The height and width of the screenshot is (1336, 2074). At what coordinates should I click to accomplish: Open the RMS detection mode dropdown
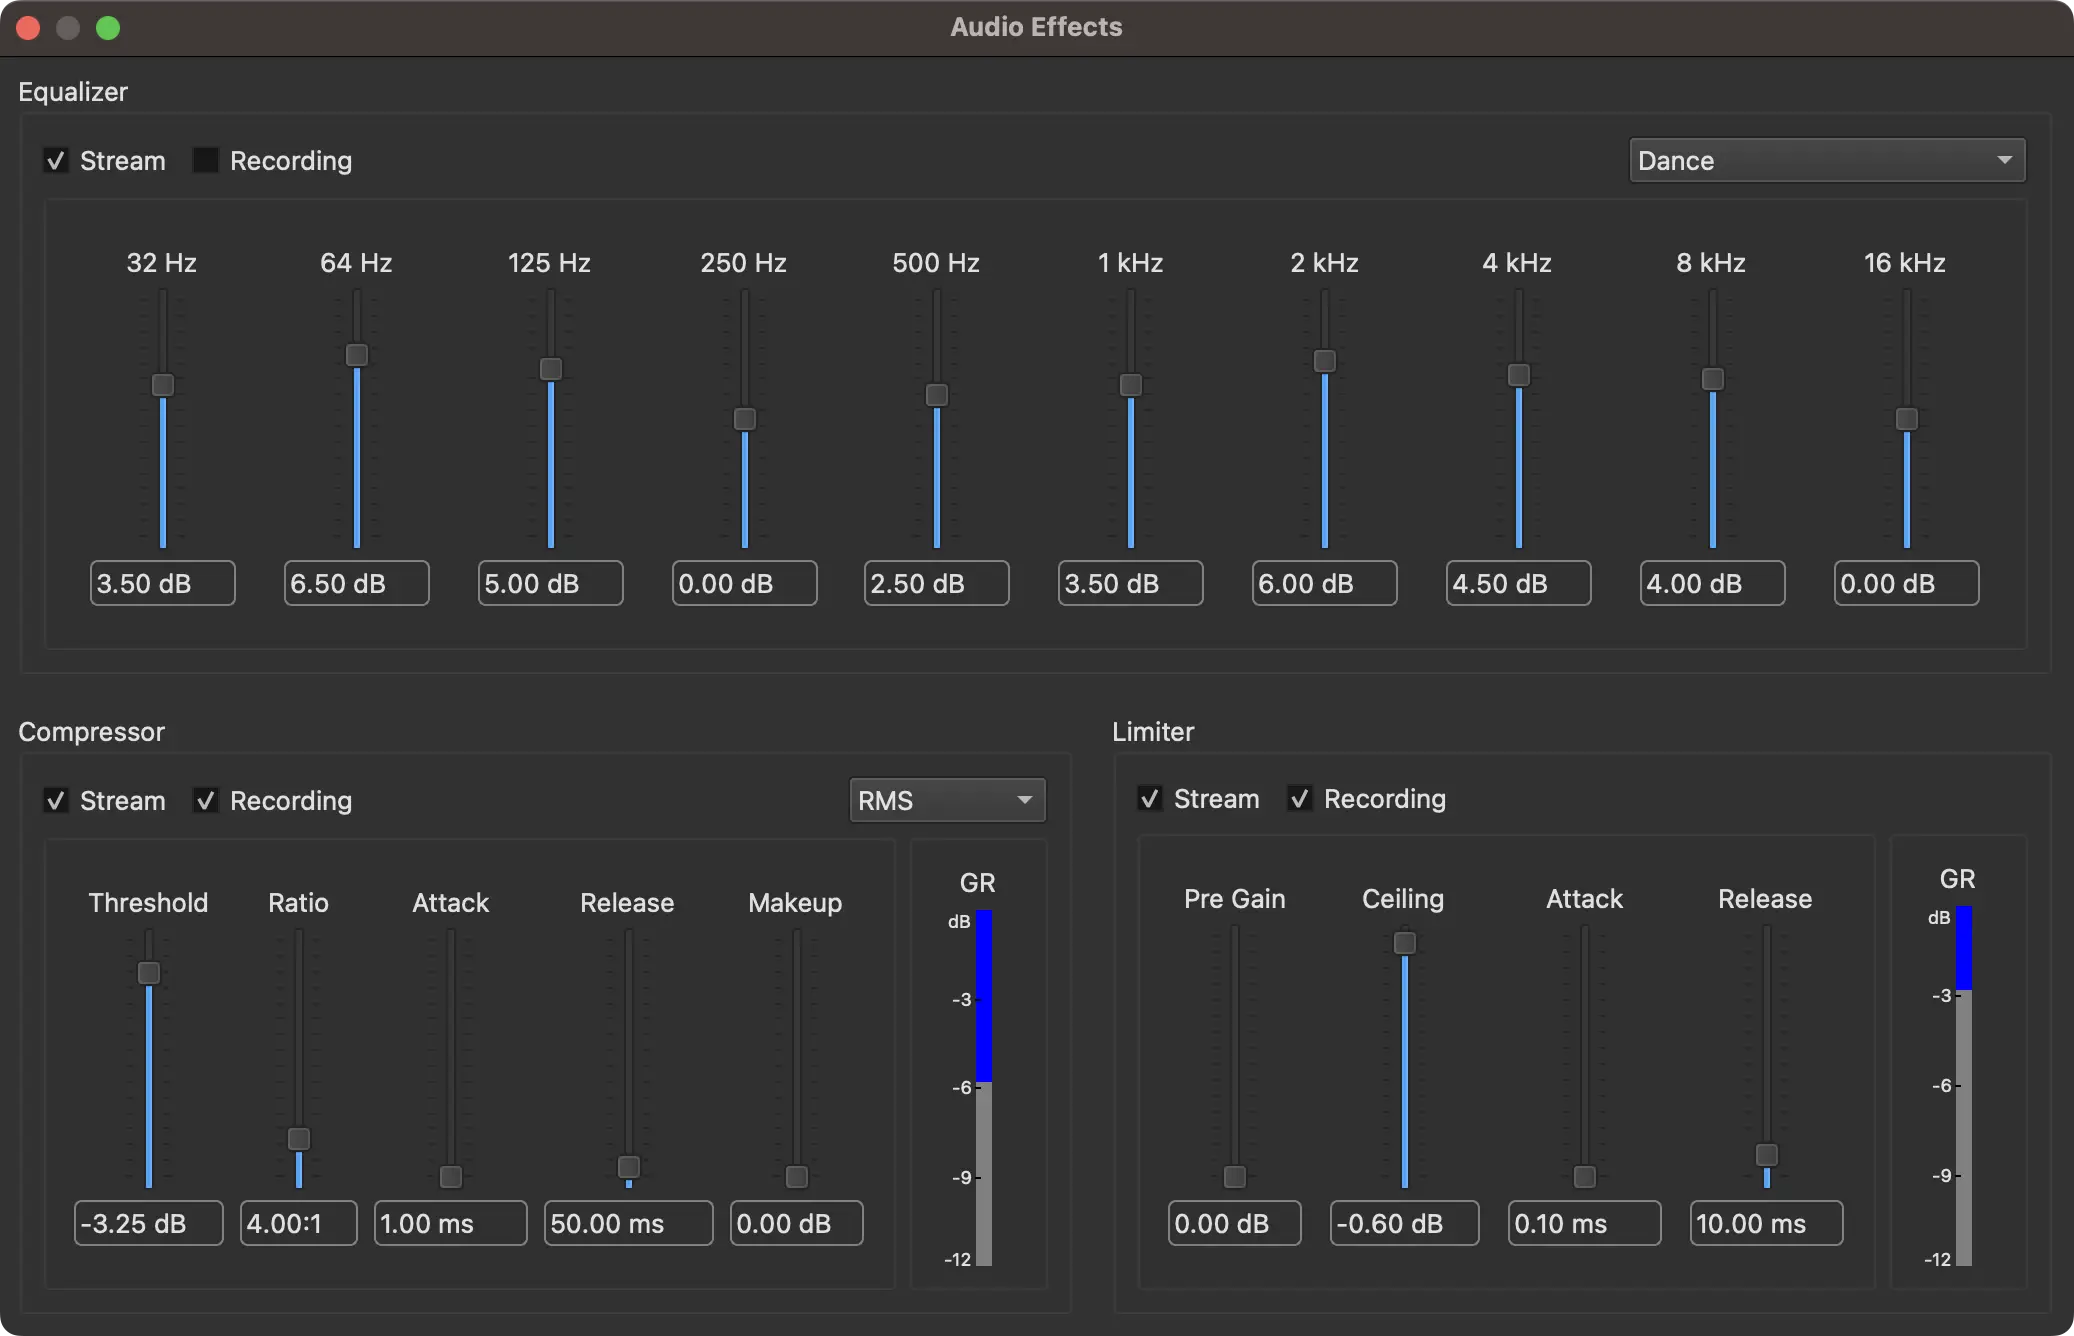[x=946, y=800]
